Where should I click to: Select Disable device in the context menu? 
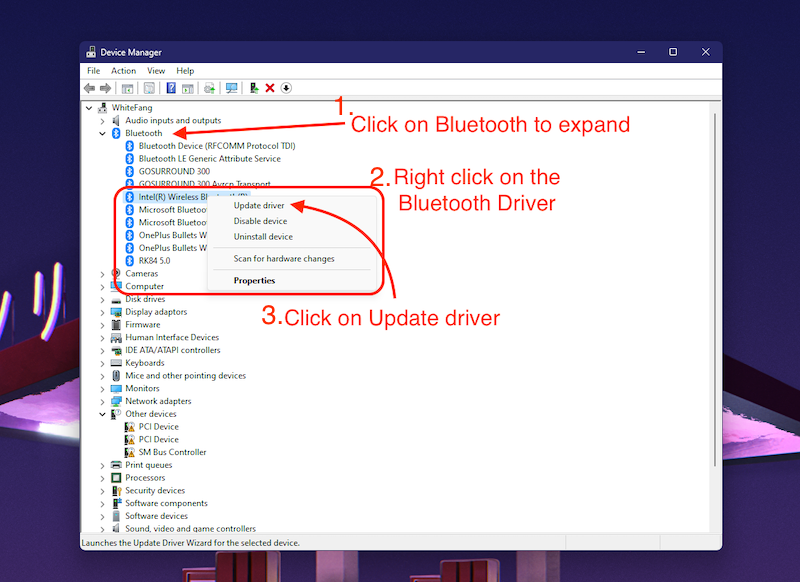(260, 221)
